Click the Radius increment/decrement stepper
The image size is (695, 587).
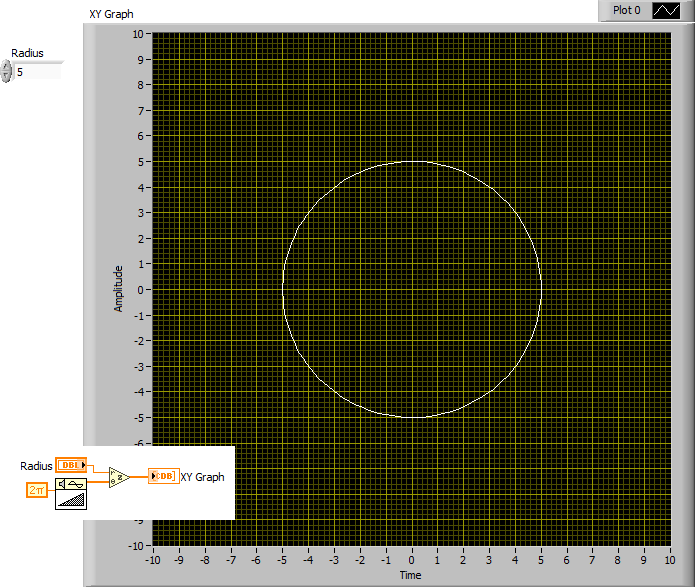[6, 71]
